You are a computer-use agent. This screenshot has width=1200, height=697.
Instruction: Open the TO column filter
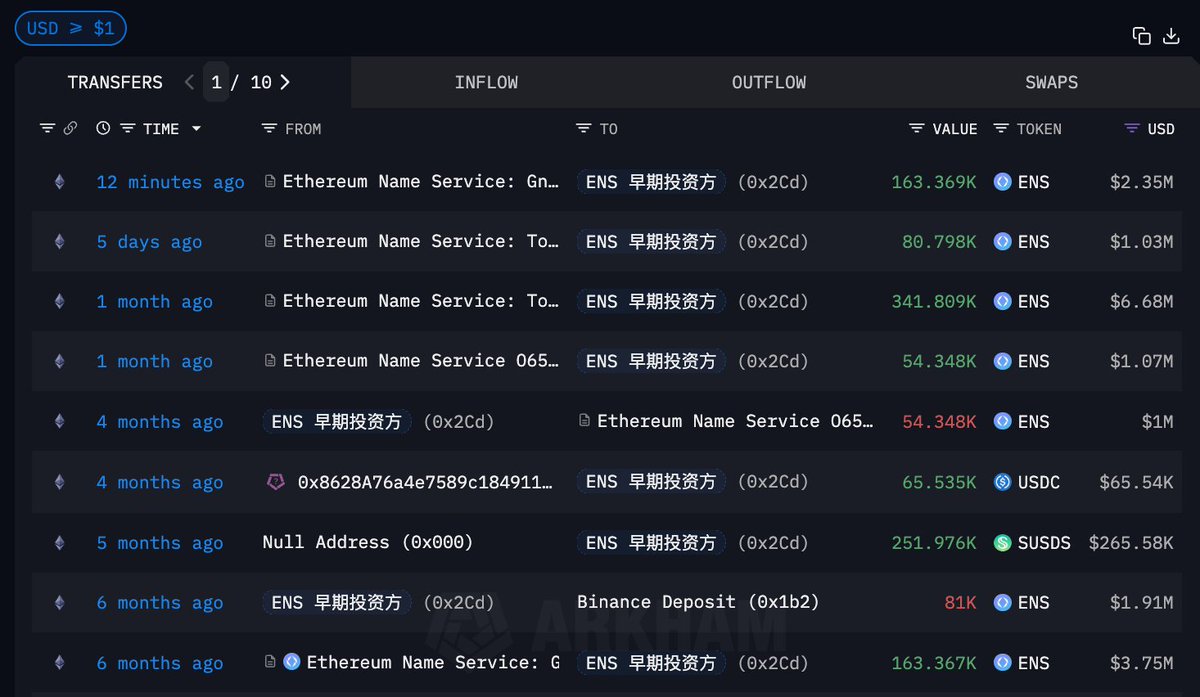[584, 129]
